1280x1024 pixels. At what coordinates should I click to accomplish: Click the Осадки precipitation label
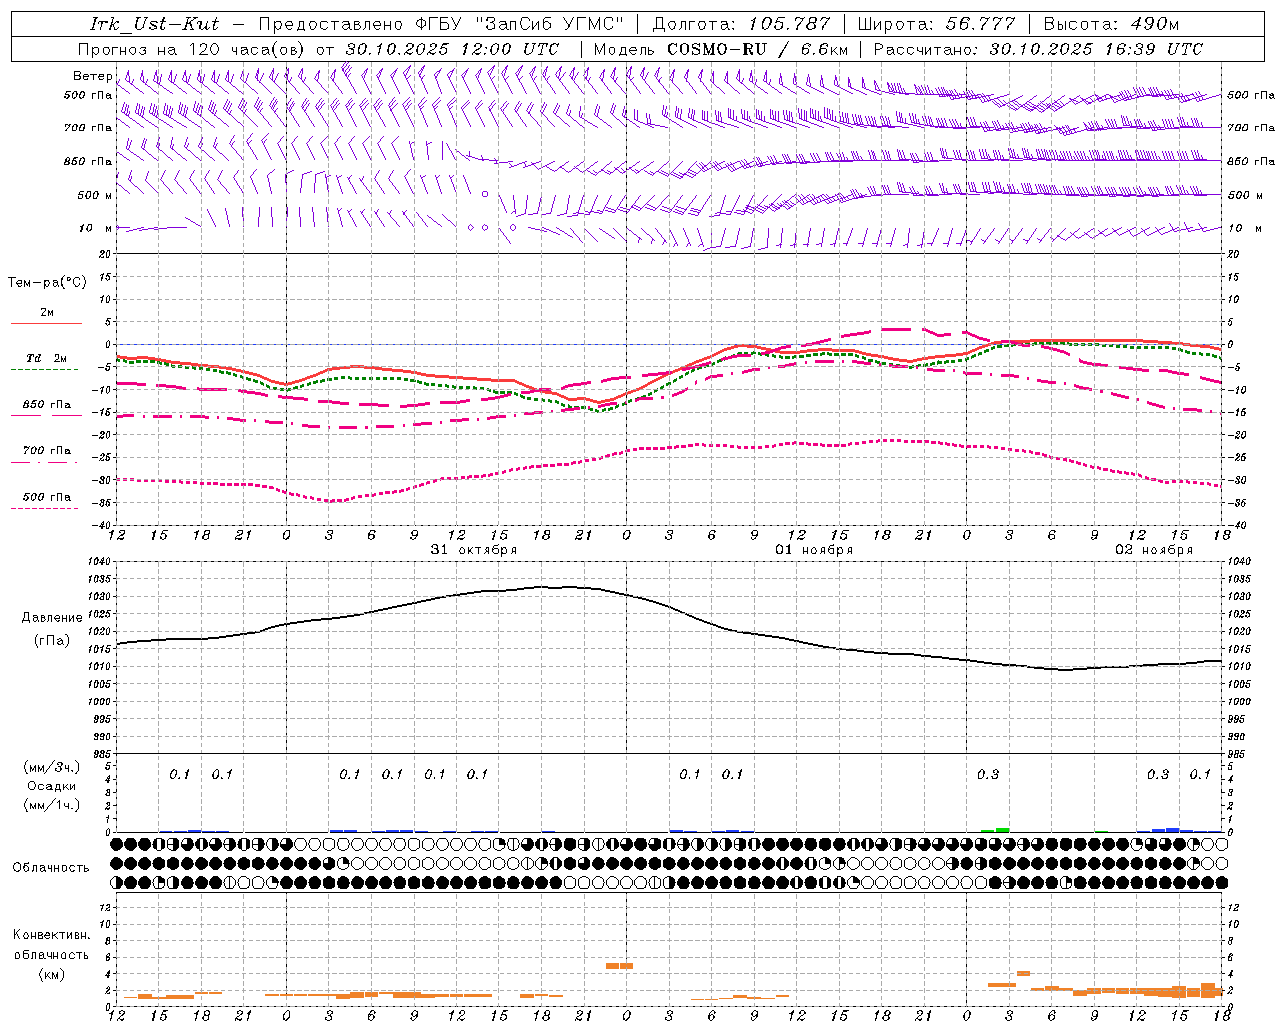pyautogui.click(x=52, y=786)
